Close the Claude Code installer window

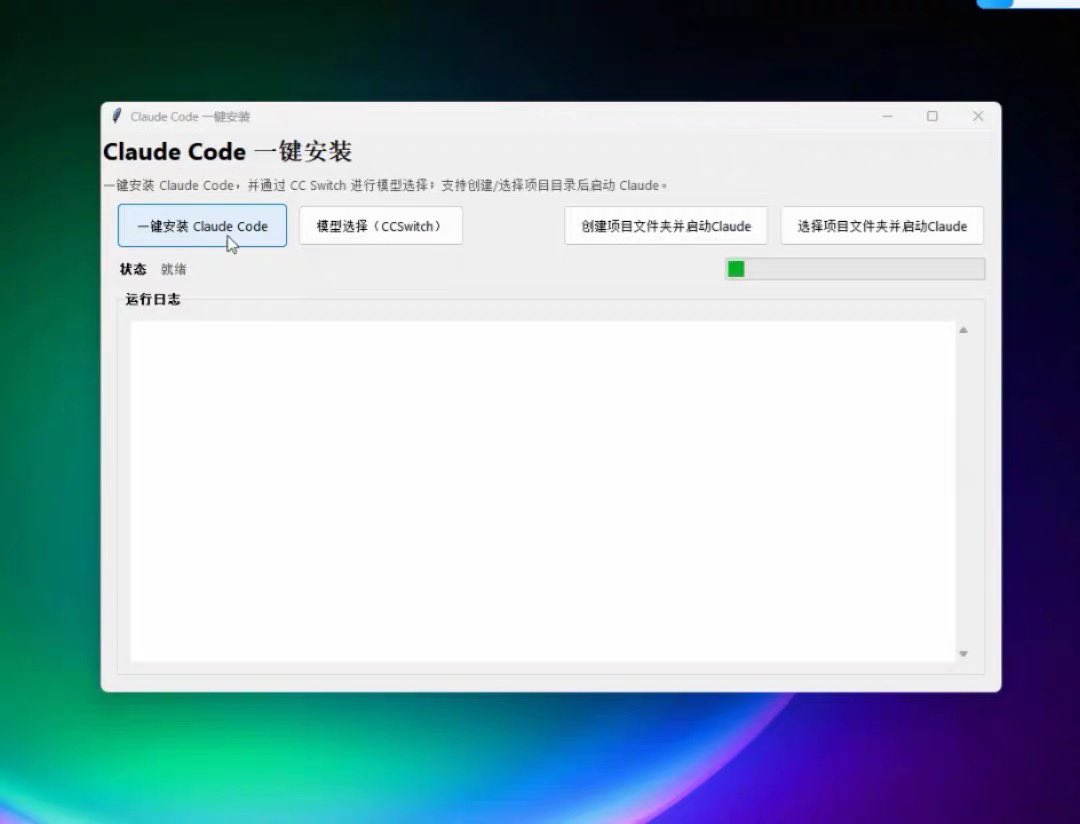click(978, 116)
